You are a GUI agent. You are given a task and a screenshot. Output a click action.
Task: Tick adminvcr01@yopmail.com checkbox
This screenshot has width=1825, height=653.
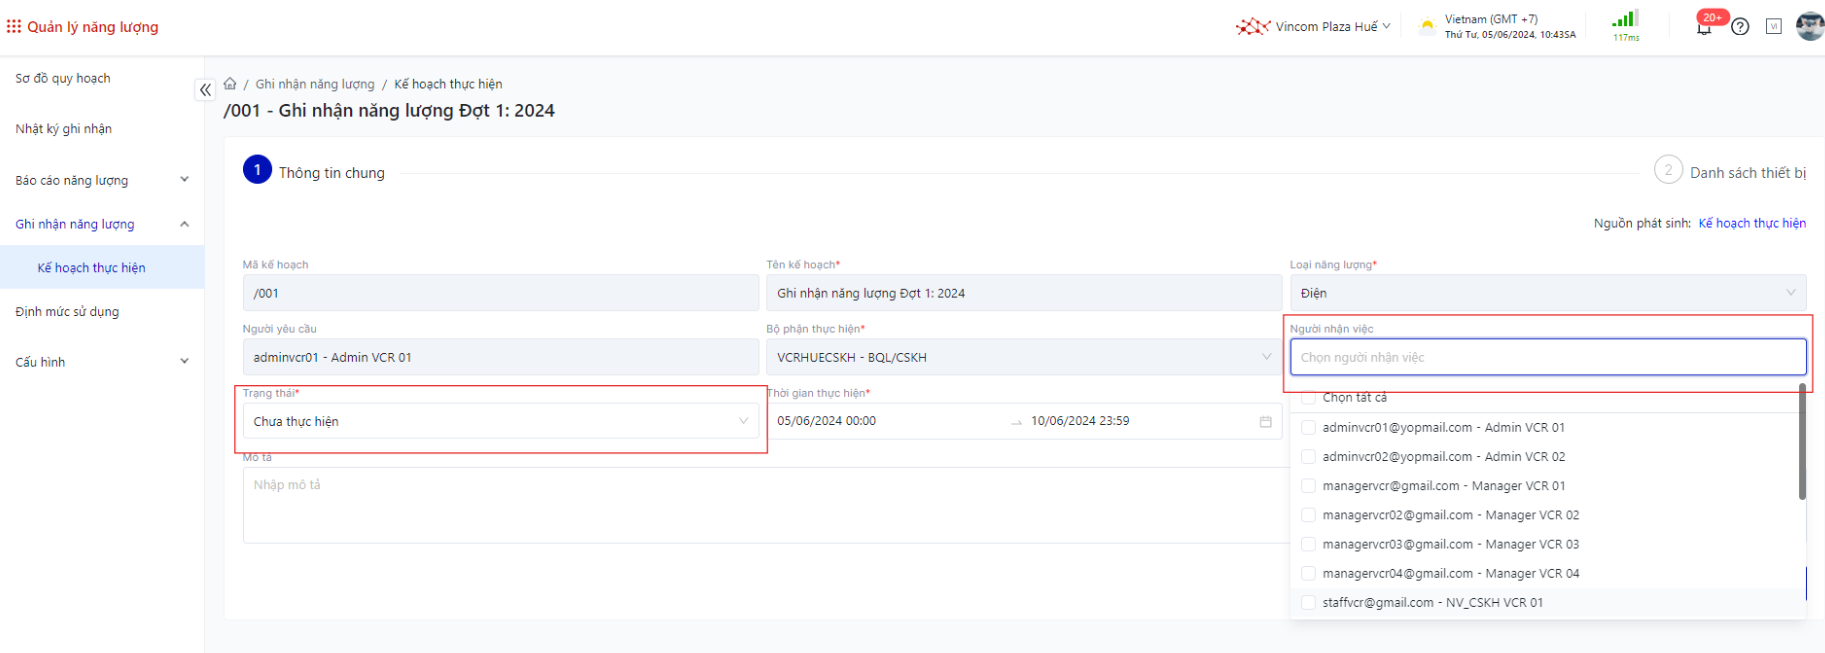[x=1308, y=428]
